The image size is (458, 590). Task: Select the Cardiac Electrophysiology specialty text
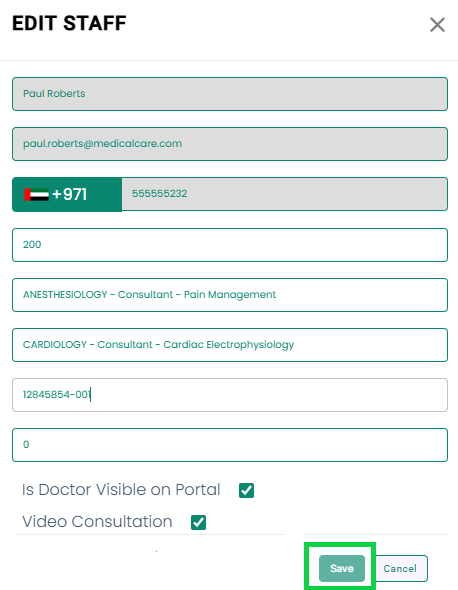click(228, 345)
